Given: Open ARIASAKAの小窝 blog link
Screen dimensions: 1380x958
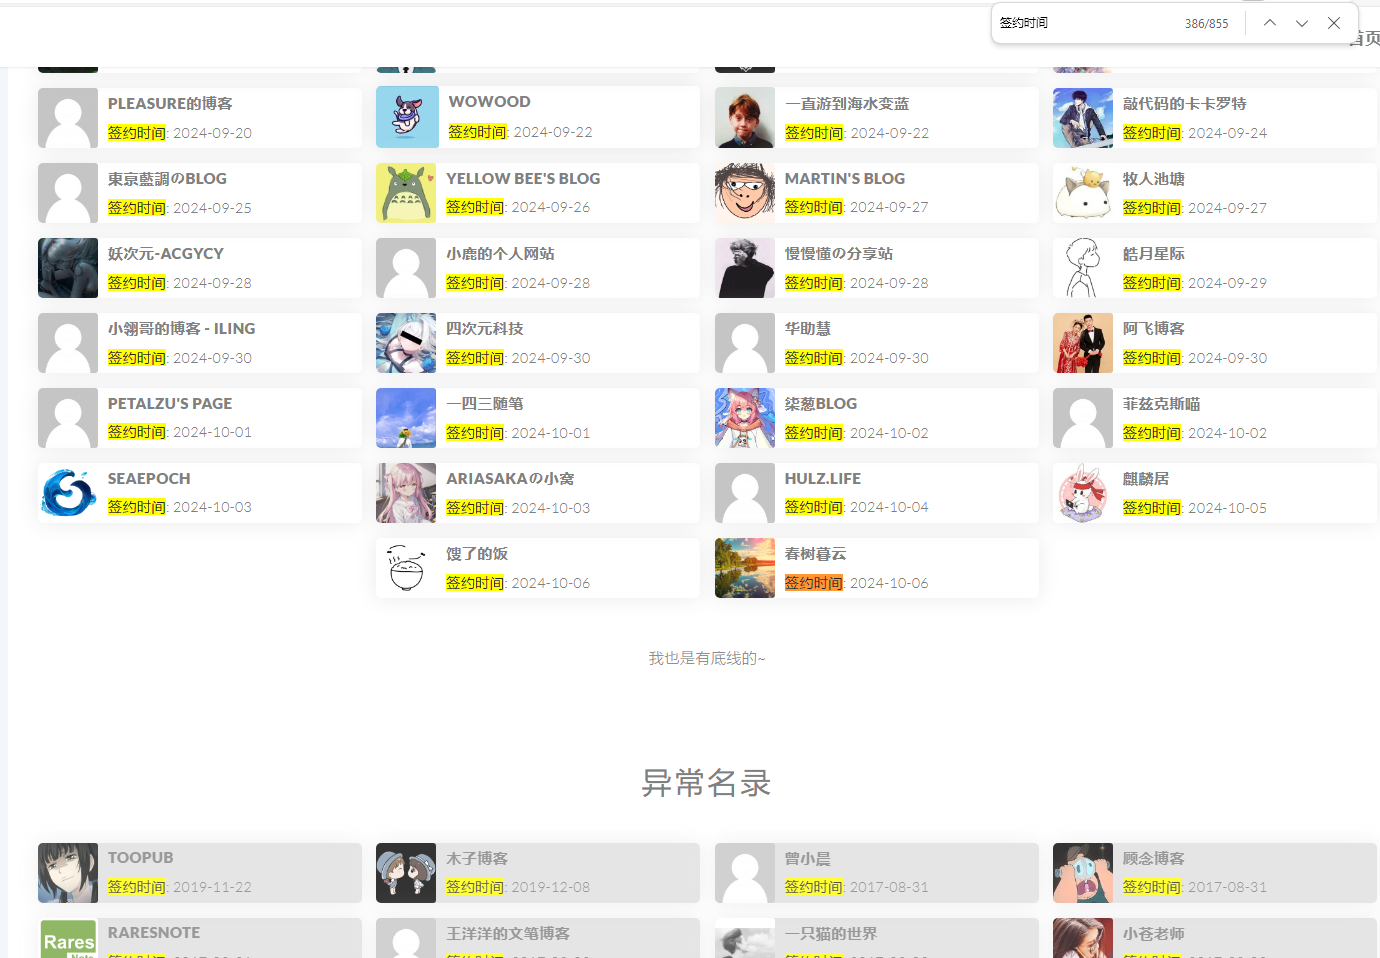Looking at the screenshot, I should pyautogui.click(x=509, y=479).
